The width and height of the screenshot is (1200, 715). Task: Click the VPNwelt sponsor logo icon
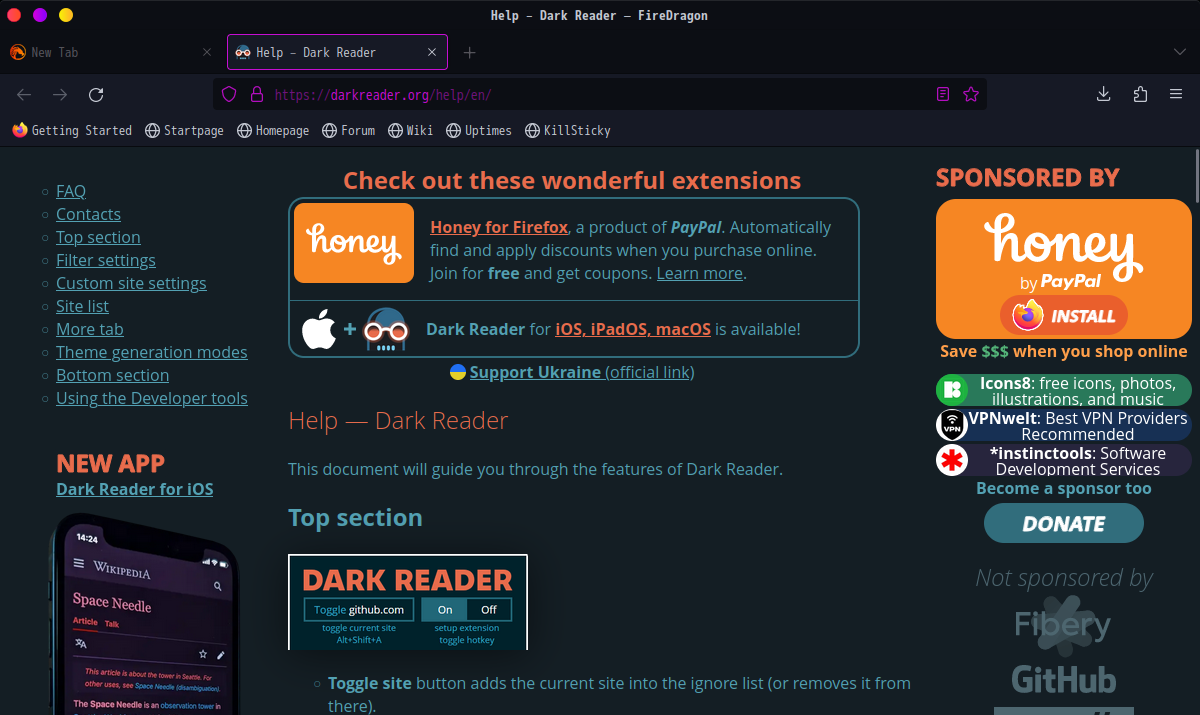click(951, 425)
